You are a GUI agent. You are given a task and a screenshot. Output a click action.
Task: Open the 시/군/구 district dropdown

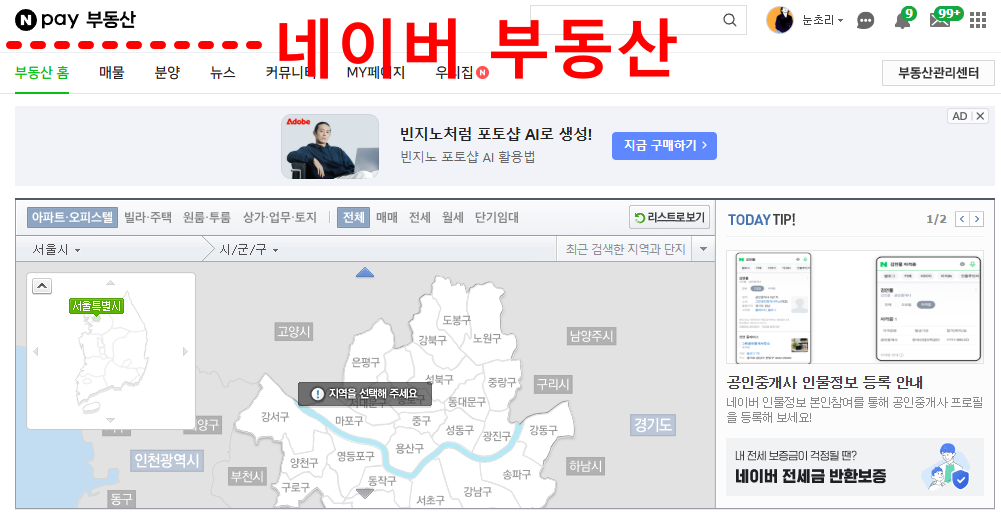pyautogui.click(x=249, y=249)
